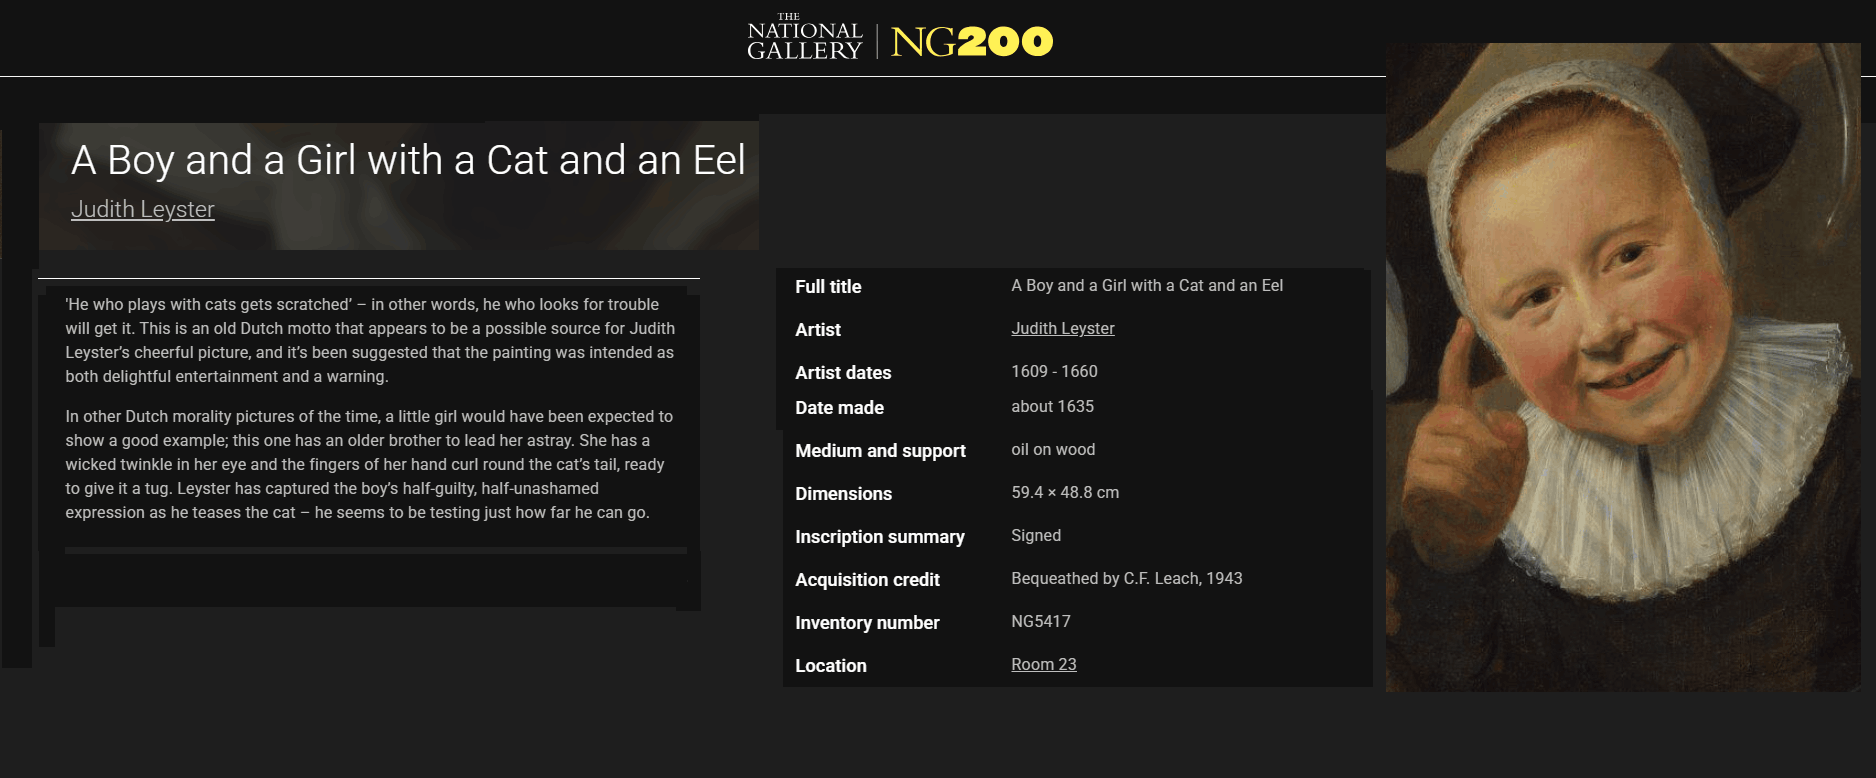Select the inventory number 'NG5417'
Image resolution: width=1876 pixels, height=778 pixels.
click(1041, 621)
